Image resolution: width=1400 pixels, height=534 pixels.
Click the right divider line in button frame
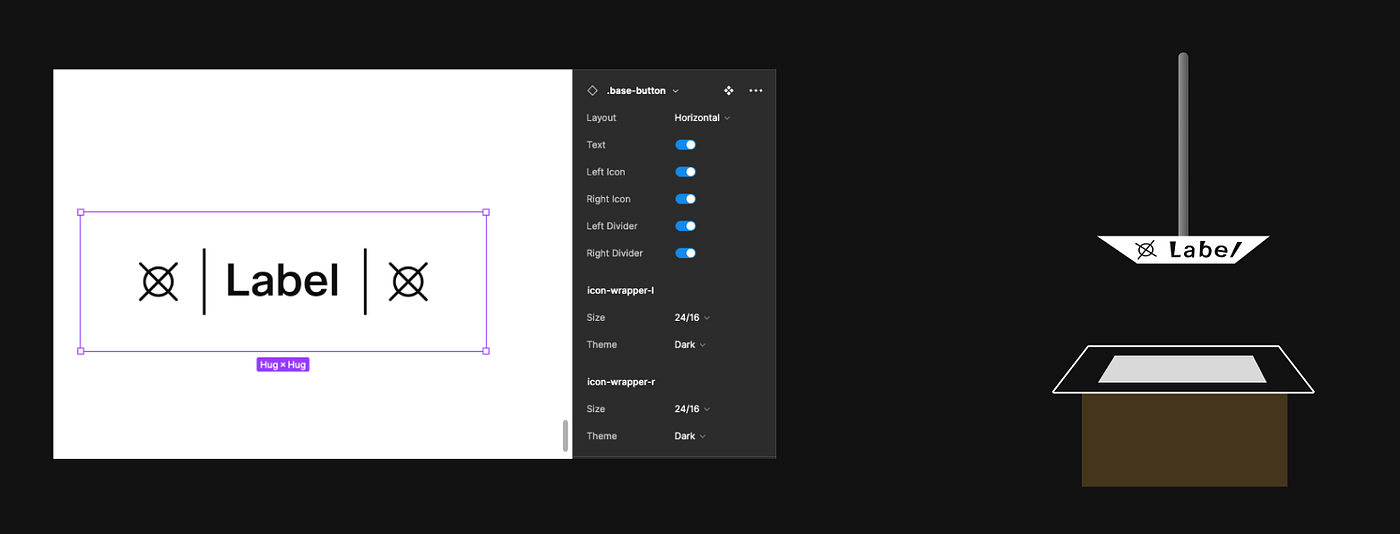(365, 281)
